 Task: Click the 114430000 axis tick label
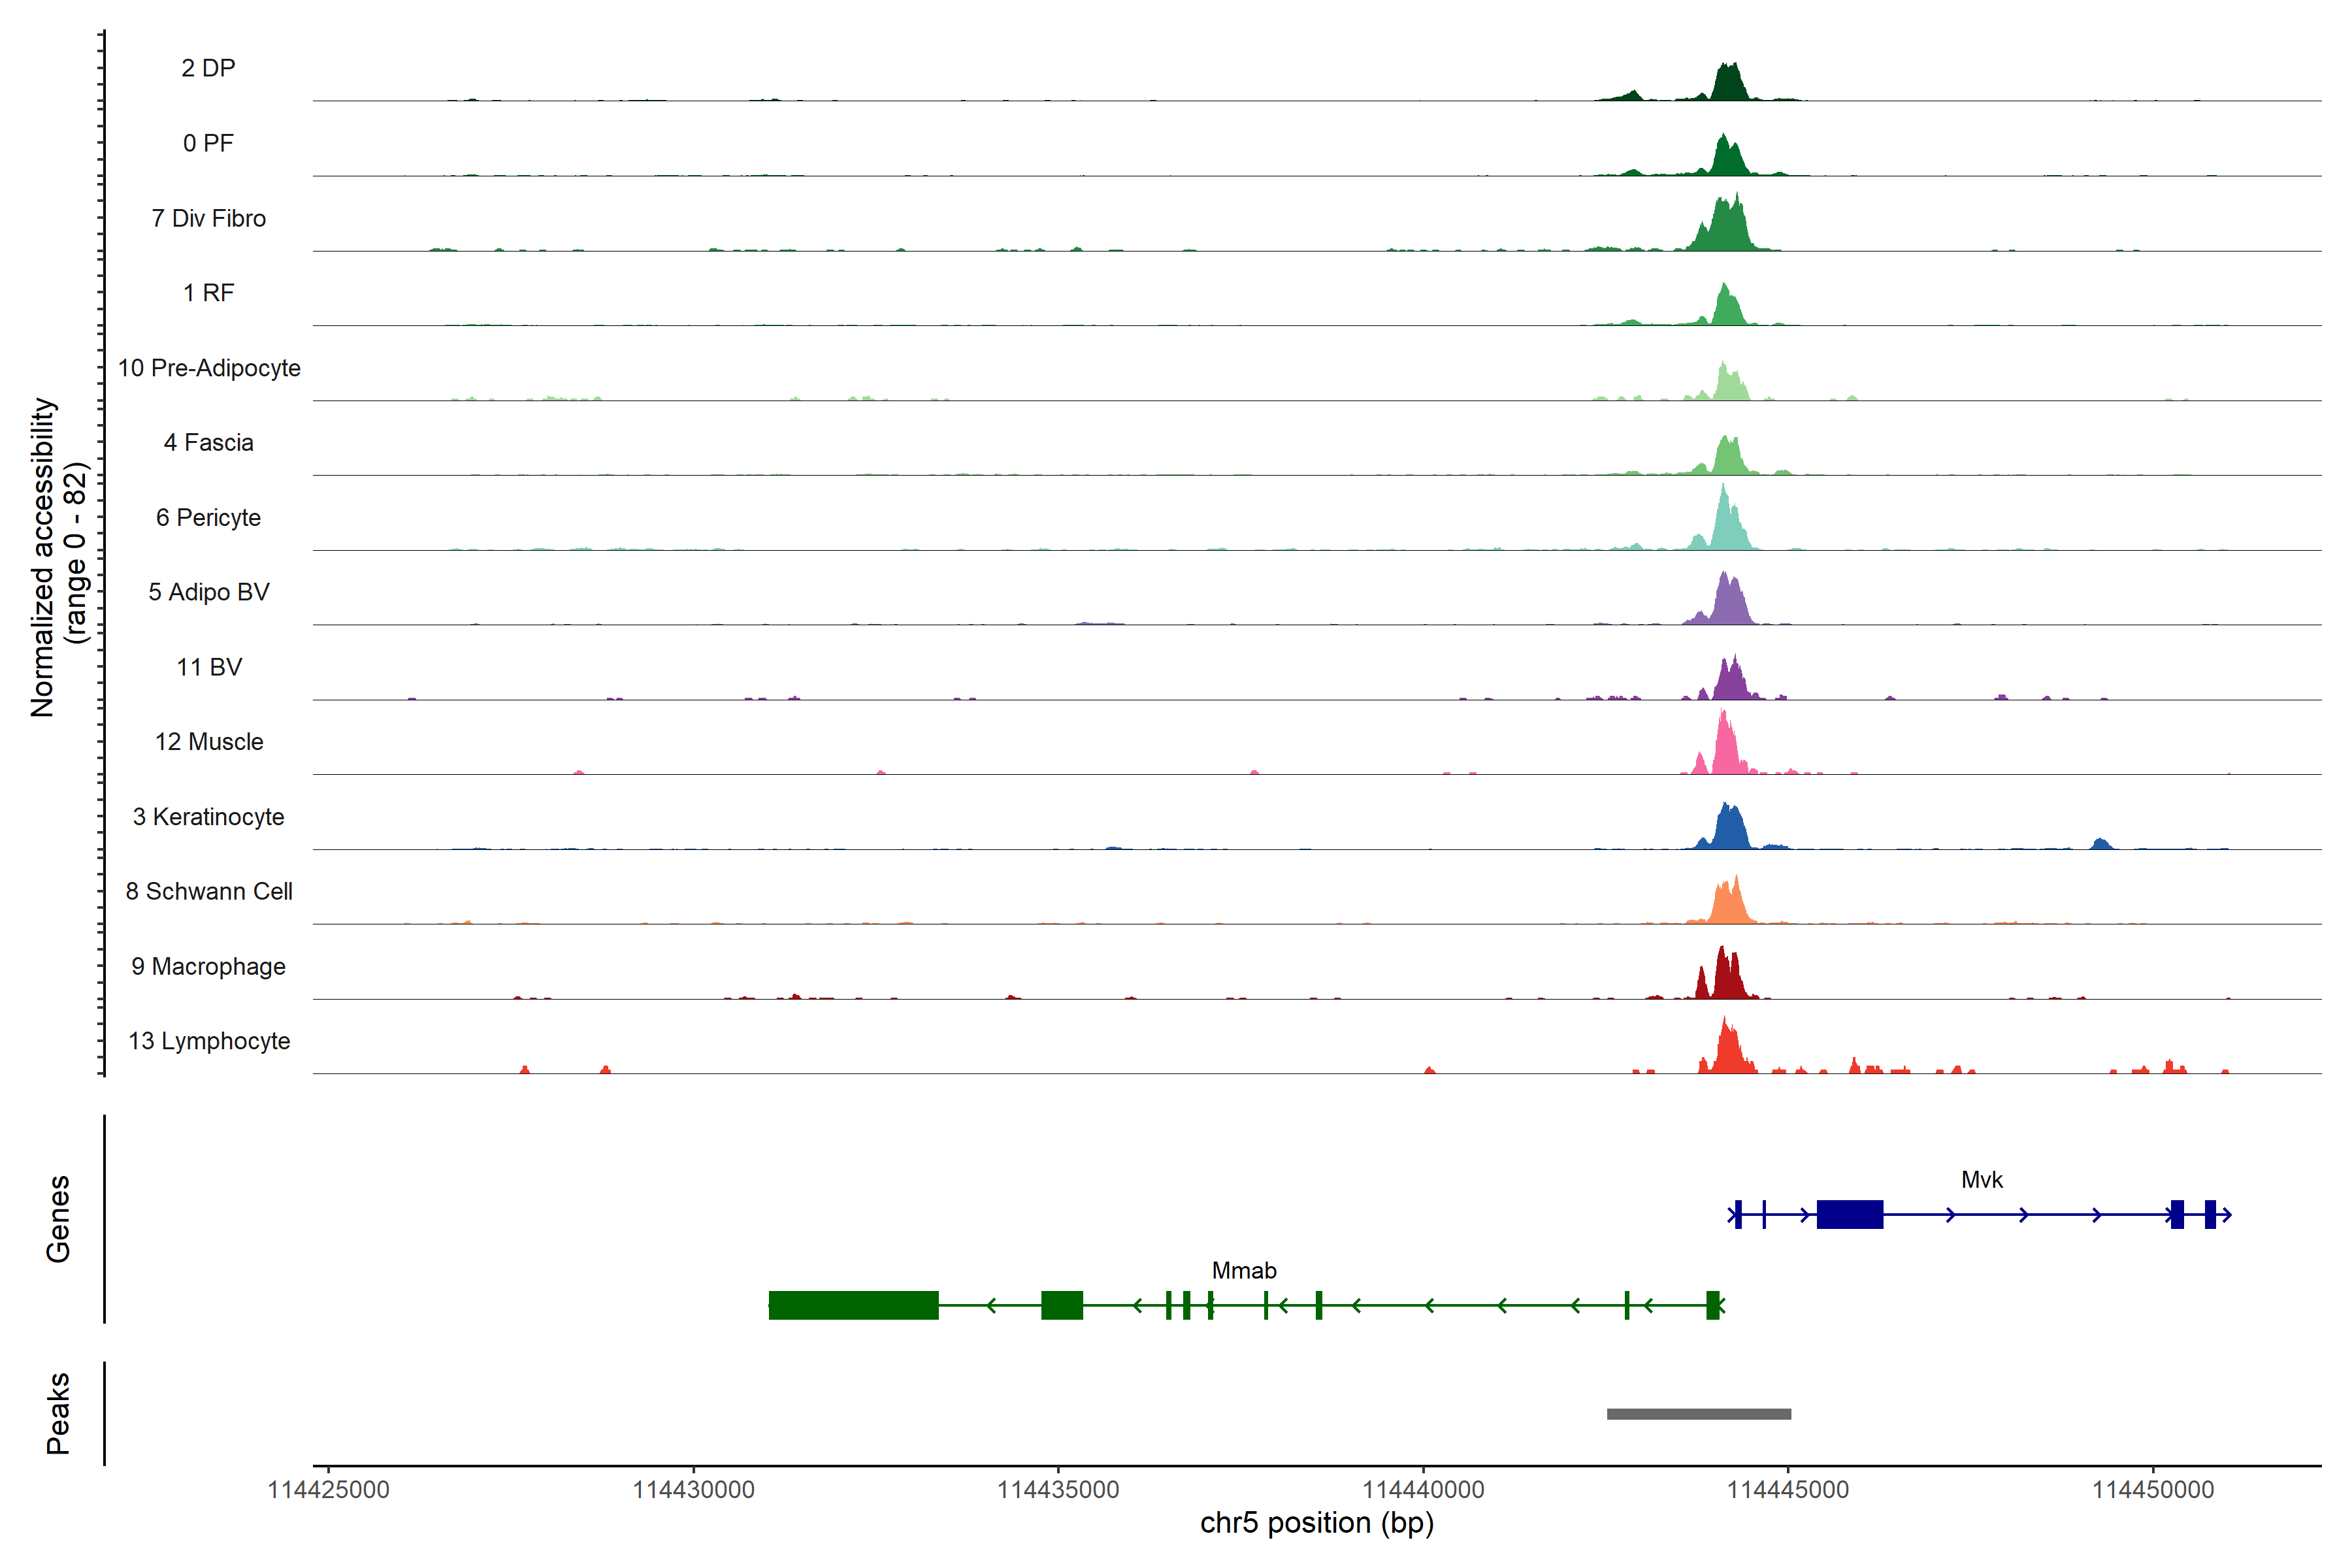(693, 1490)
